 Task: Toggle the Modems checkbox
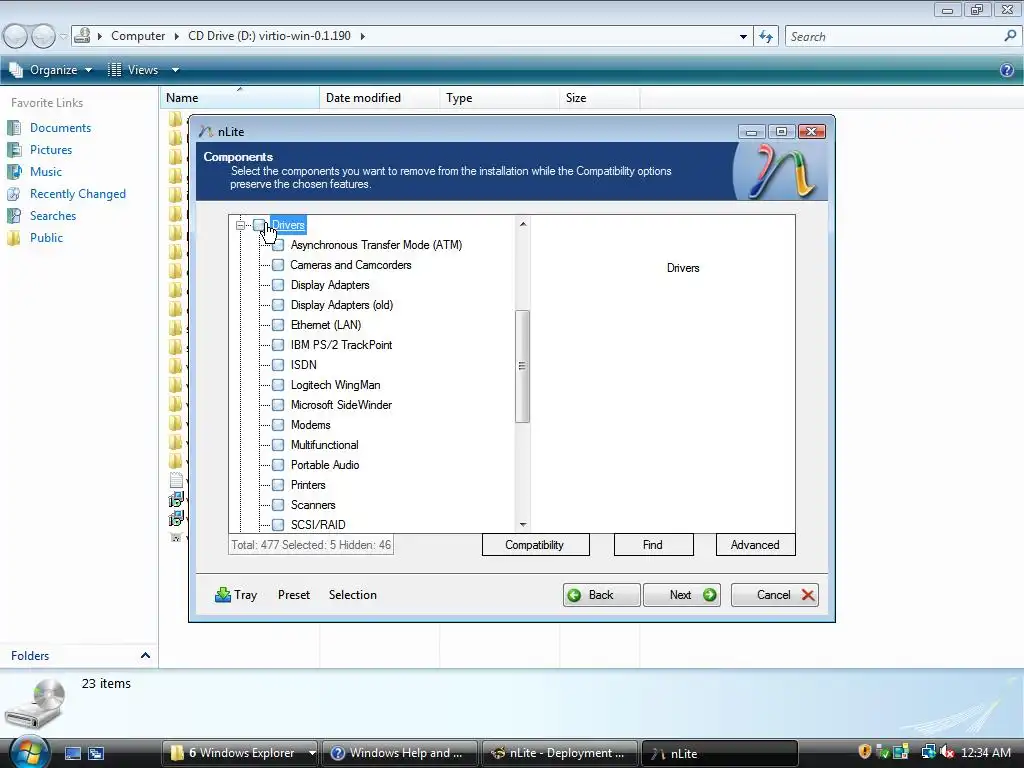(x=278, y=425)
